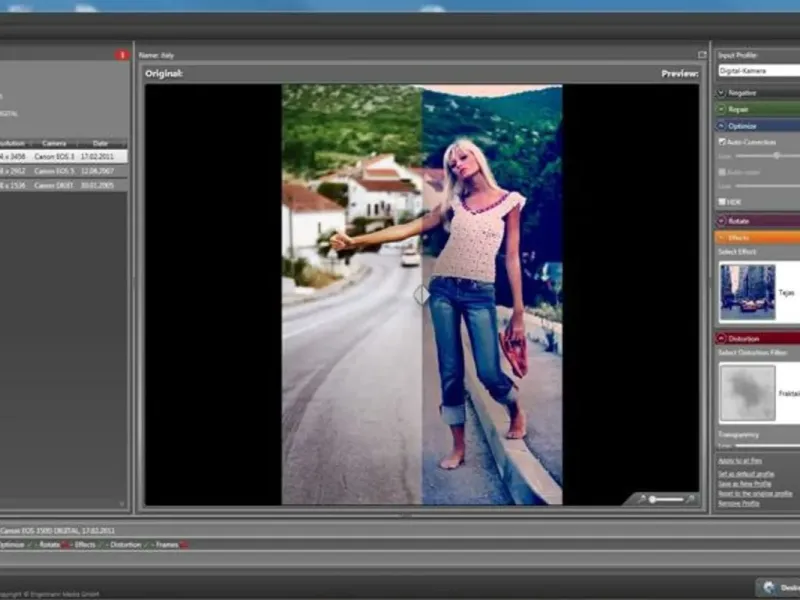This screenshot has height=600, width=800.
Task: Click the zoom-in magnifier icon under the preview
Action: (x=690, y=499)
